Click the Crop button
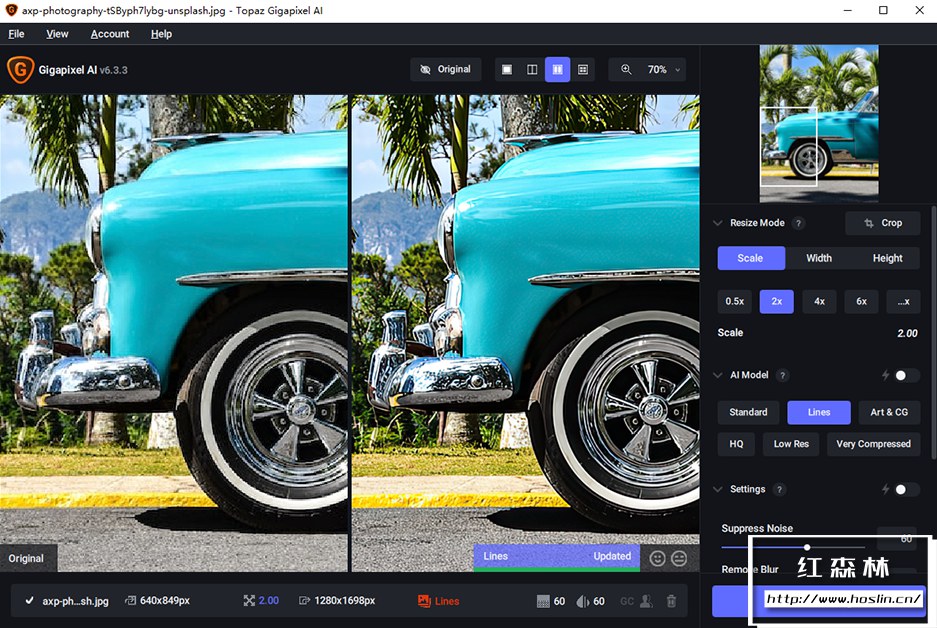The height and width of the screenshot is (628, 937). pyautogui.click(x=882, y=223)
